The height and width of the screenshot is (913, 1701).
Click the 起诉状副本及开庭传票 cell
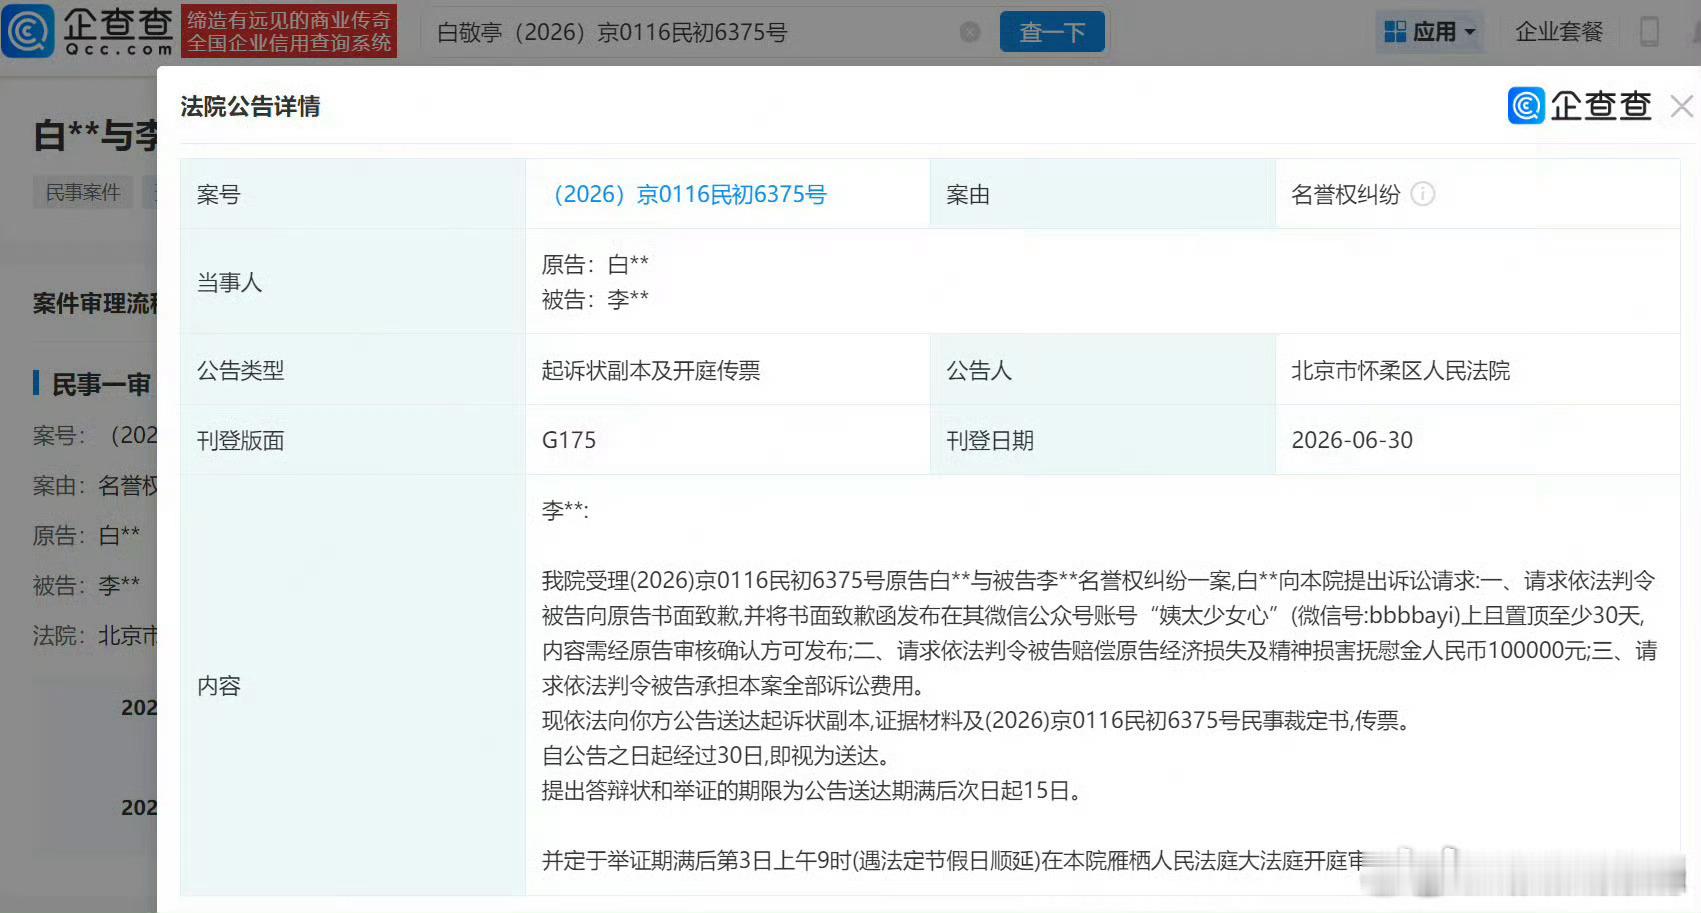[728, 370]
